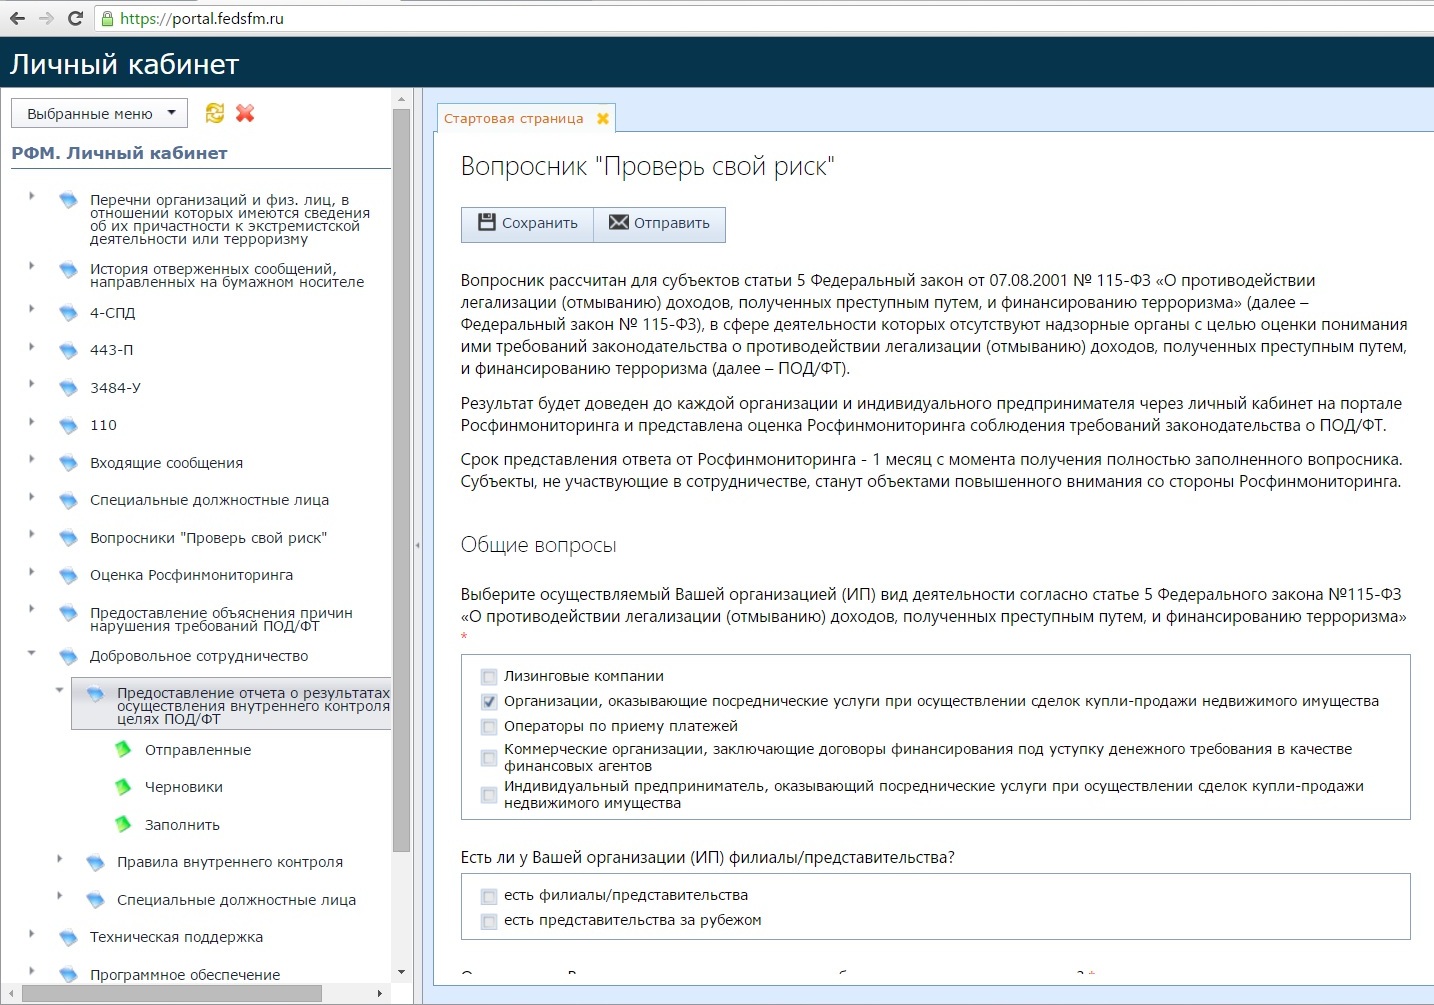The image size is (1434, 1005).
Task: Click icon beside История отверженных сообщений
Action: point(68,270)
